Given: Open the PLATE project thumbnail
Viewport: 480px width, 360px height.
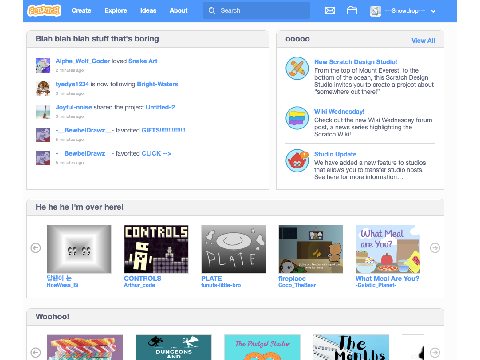Looking at the screenshot, I should pyautogui.click(x=234, y=249).
